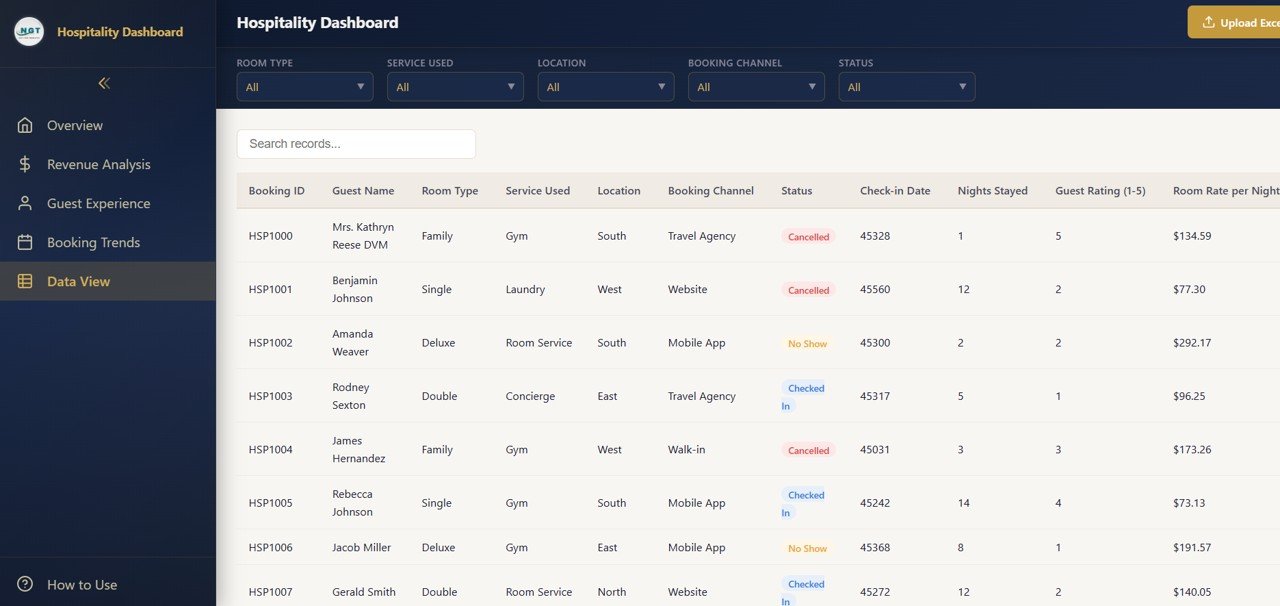Click the How to Use help icon
The image size is (1280, 606).
[x=25, y=585]
